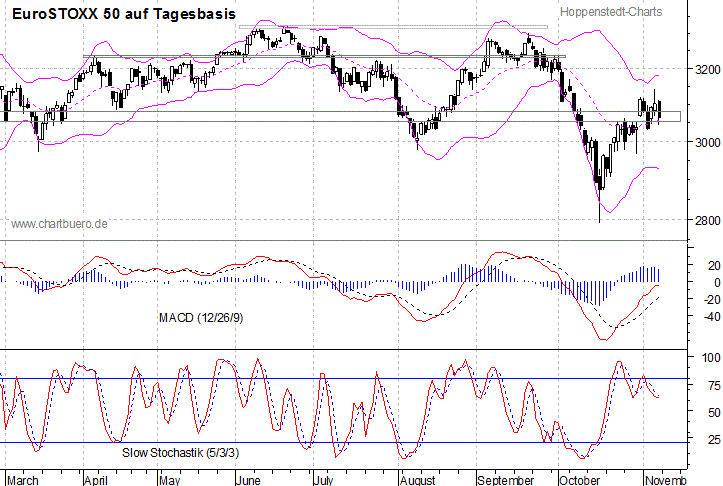Select the 'May' month label
Image resolution: width=723 pixels, height=486 pixels.
tap(169, 480)
